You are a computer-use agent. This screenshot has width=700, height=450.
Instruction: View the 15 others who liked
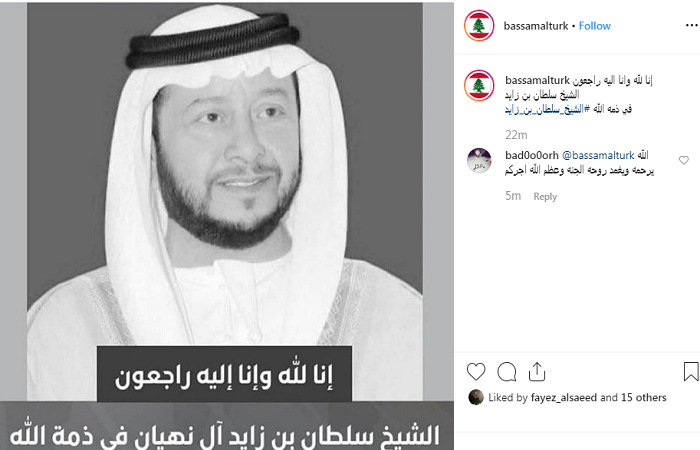pyautogui.click(x=643, y=397)
